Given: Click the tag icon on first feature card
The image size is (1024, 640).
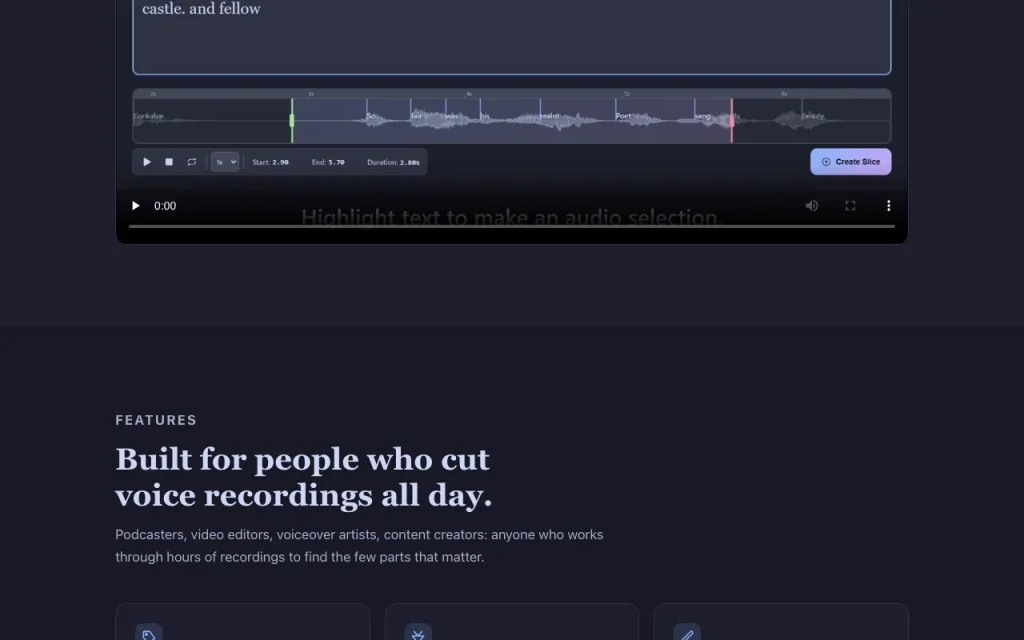Looking at the screenshot, I should (149, 634).
